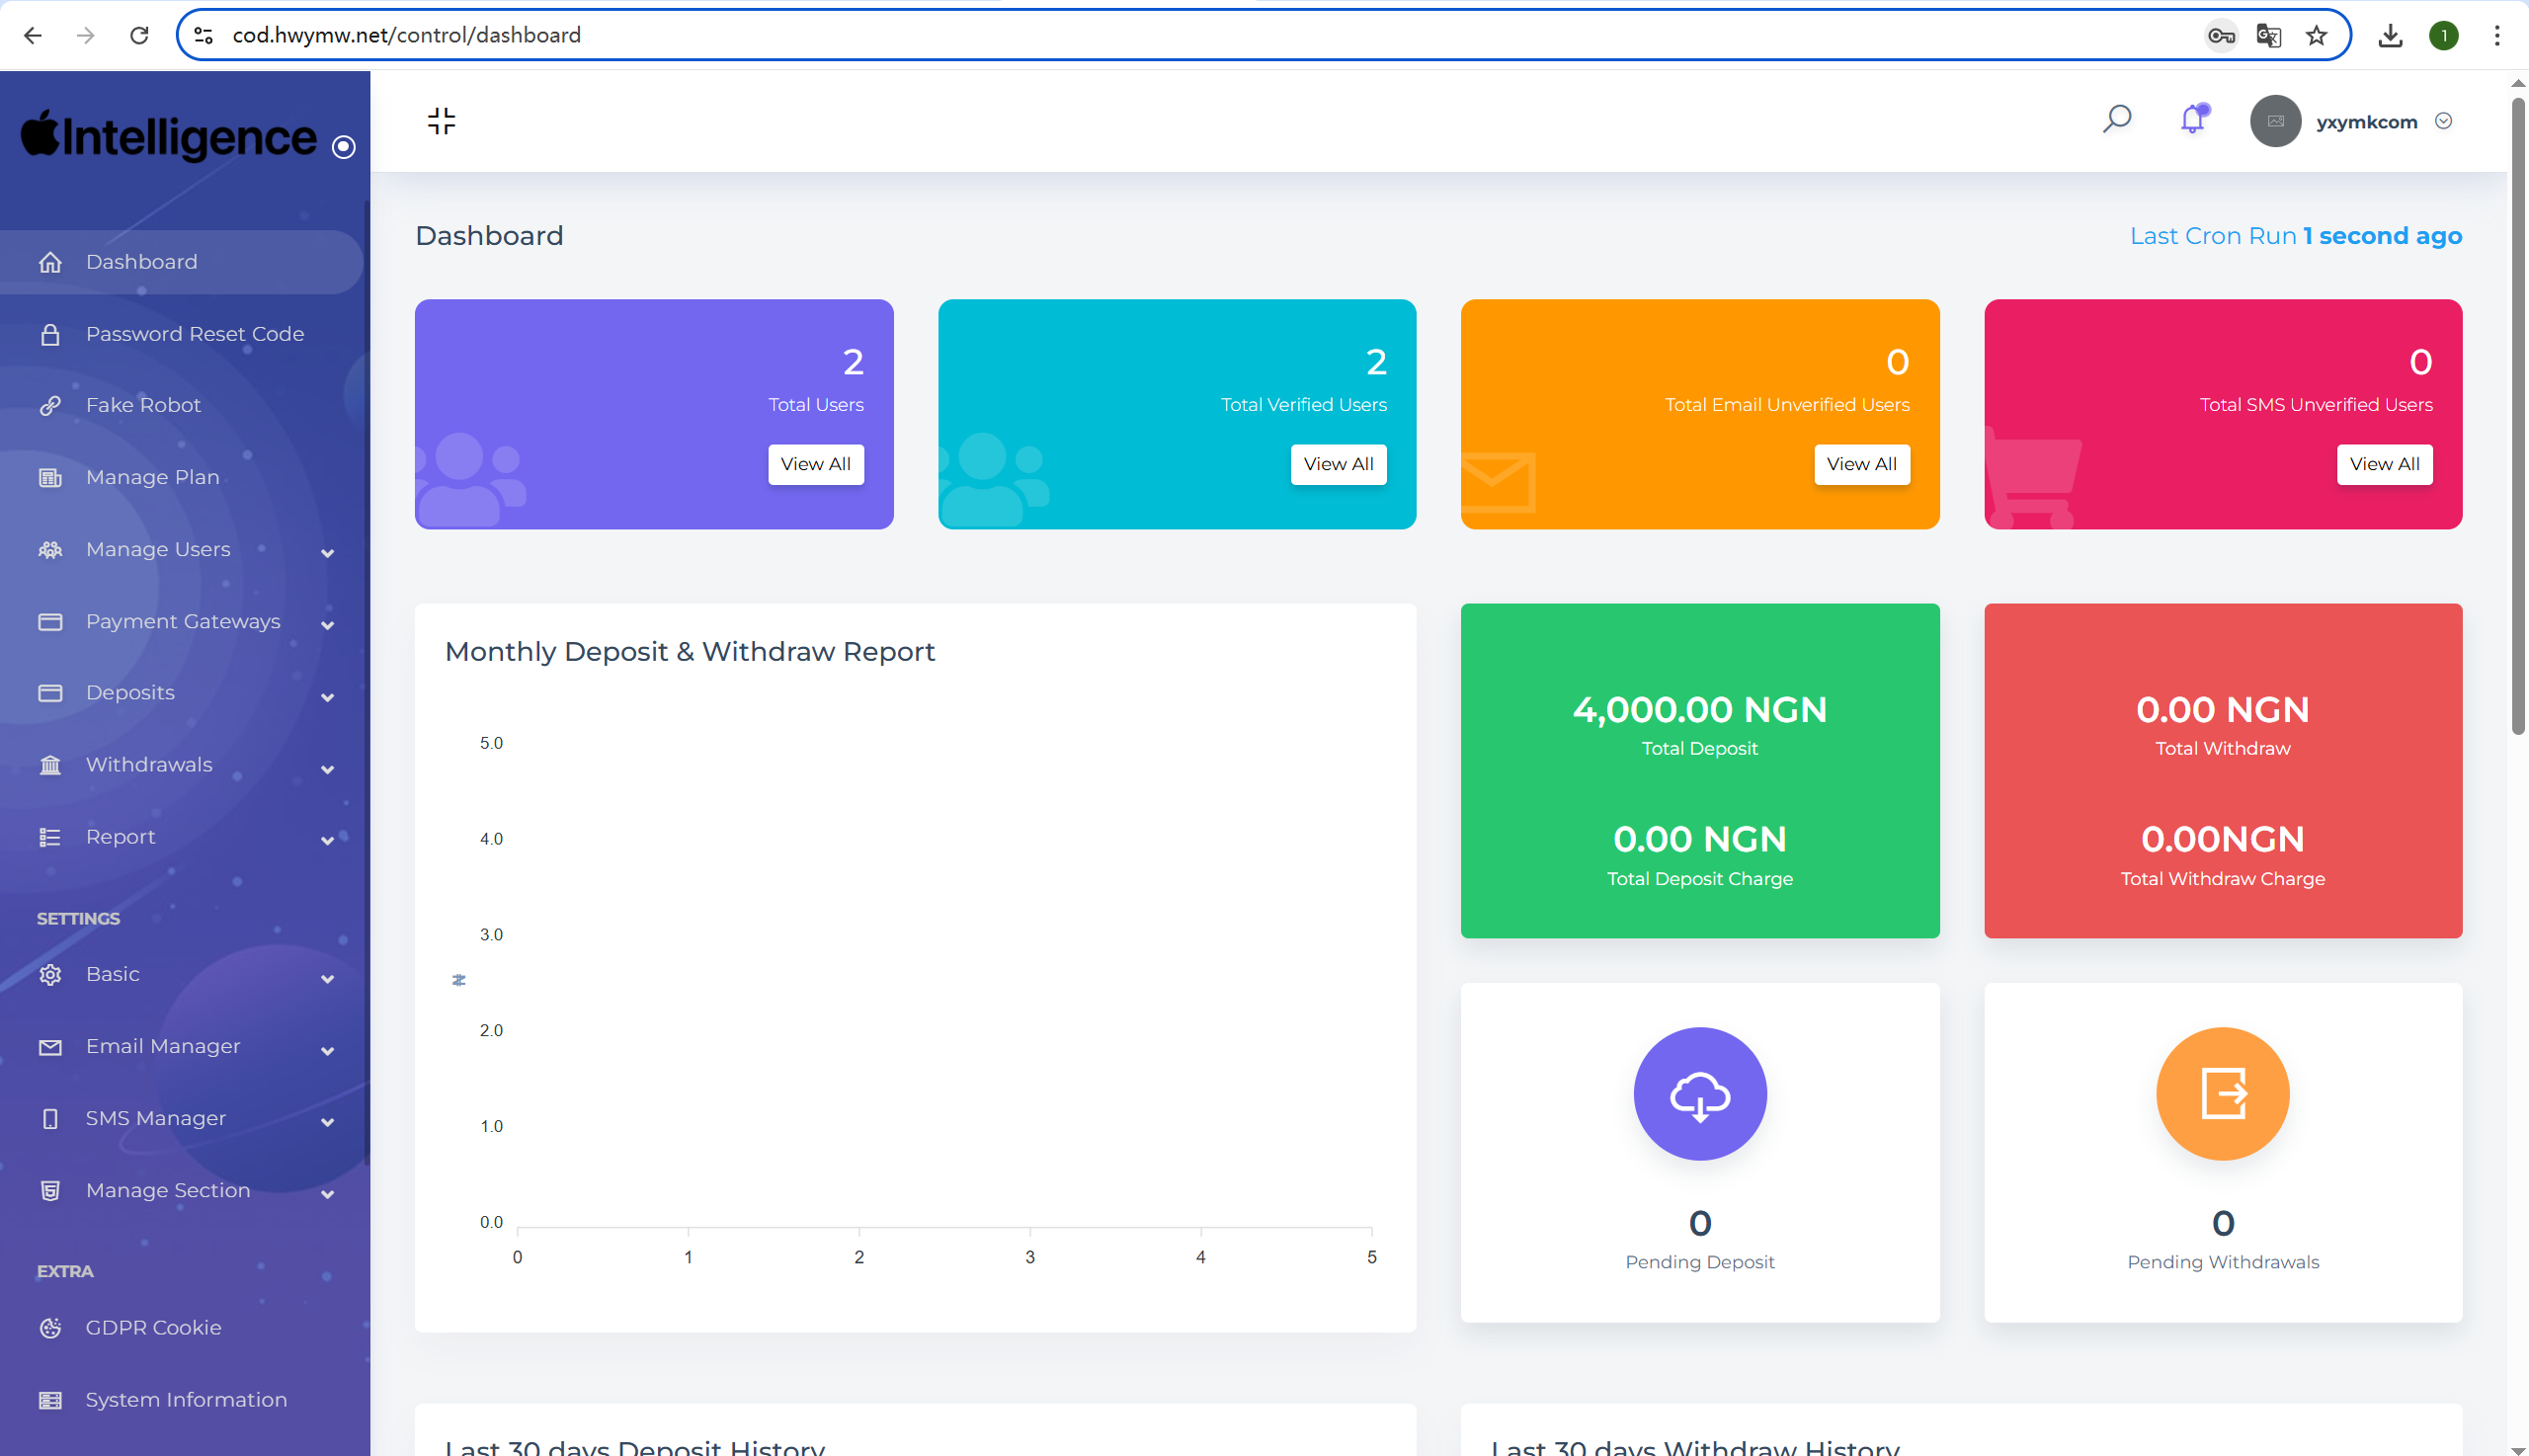Go to Password Reset Code page
Viewport: 2529px width, 1456px height.
(194, 334)
